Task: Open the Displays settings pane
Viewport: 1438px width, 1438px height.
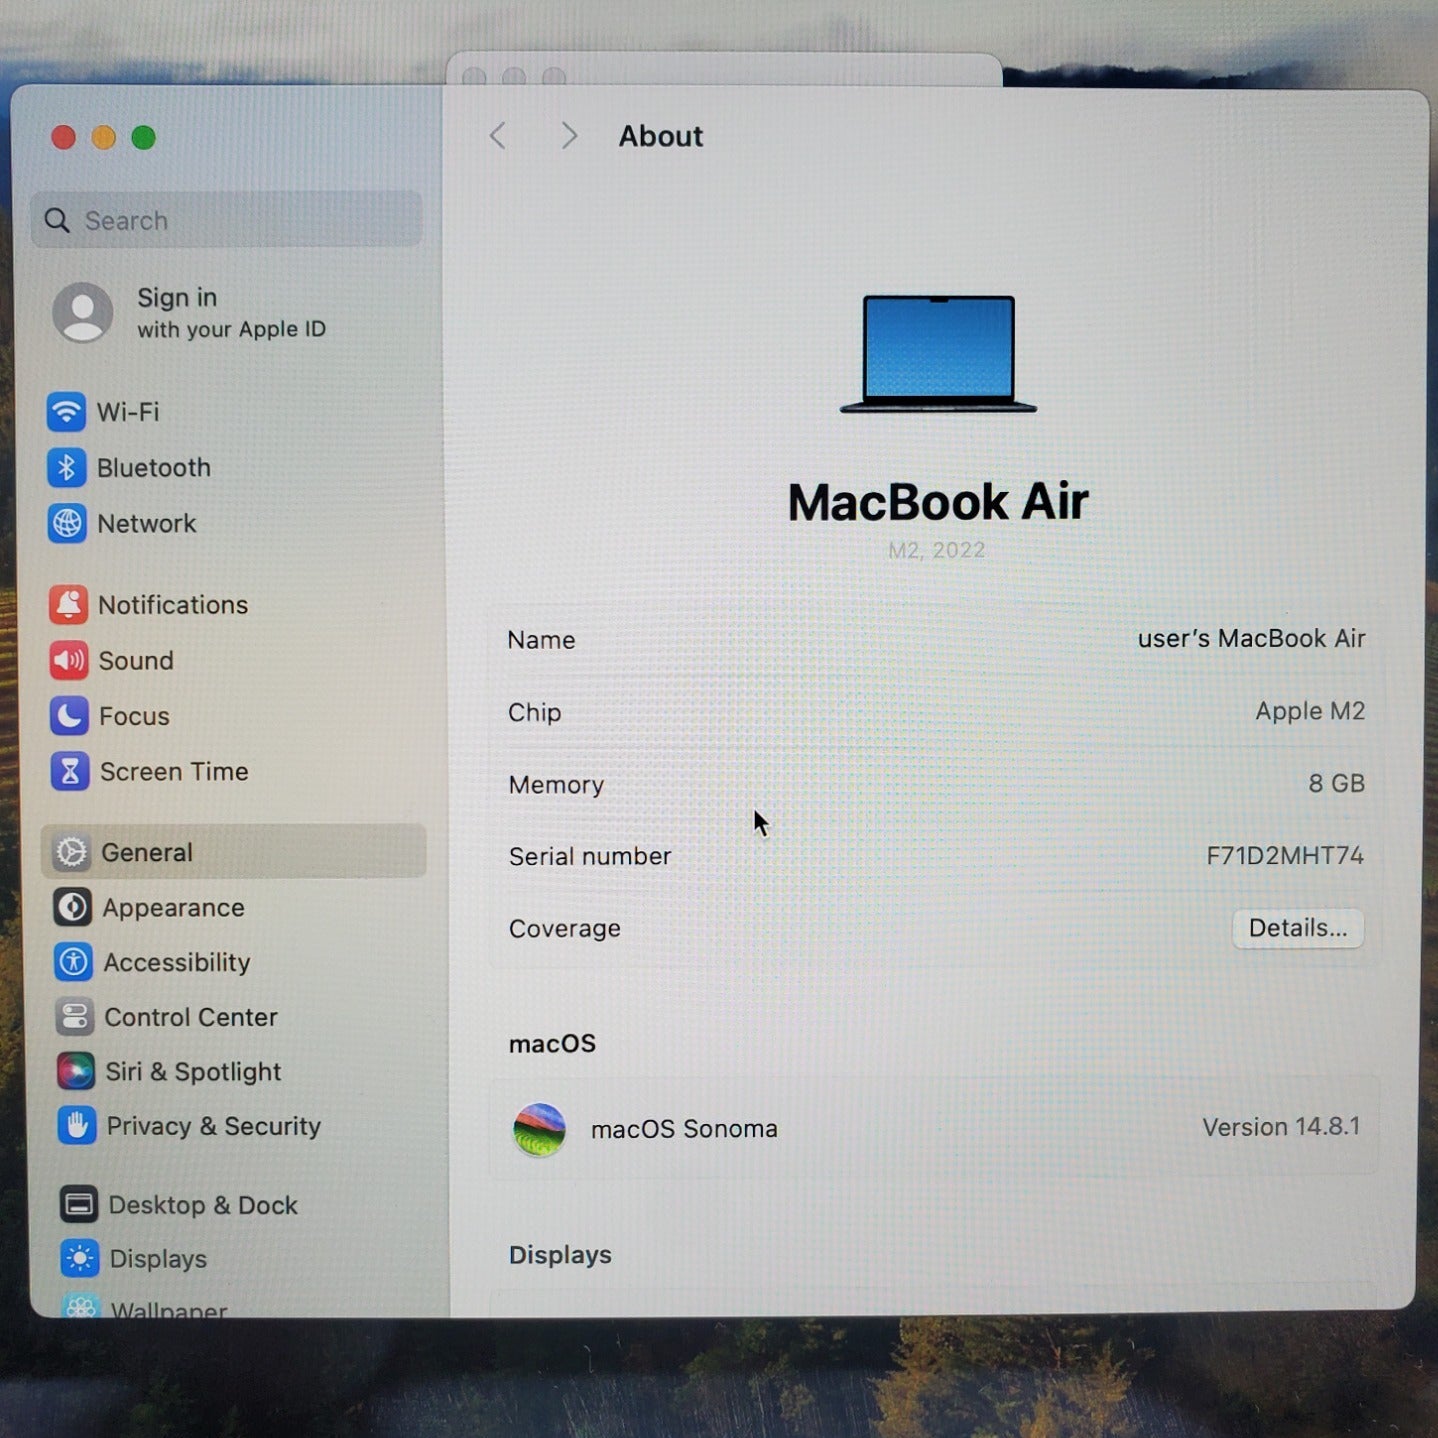Action: tap(158, 1259)
